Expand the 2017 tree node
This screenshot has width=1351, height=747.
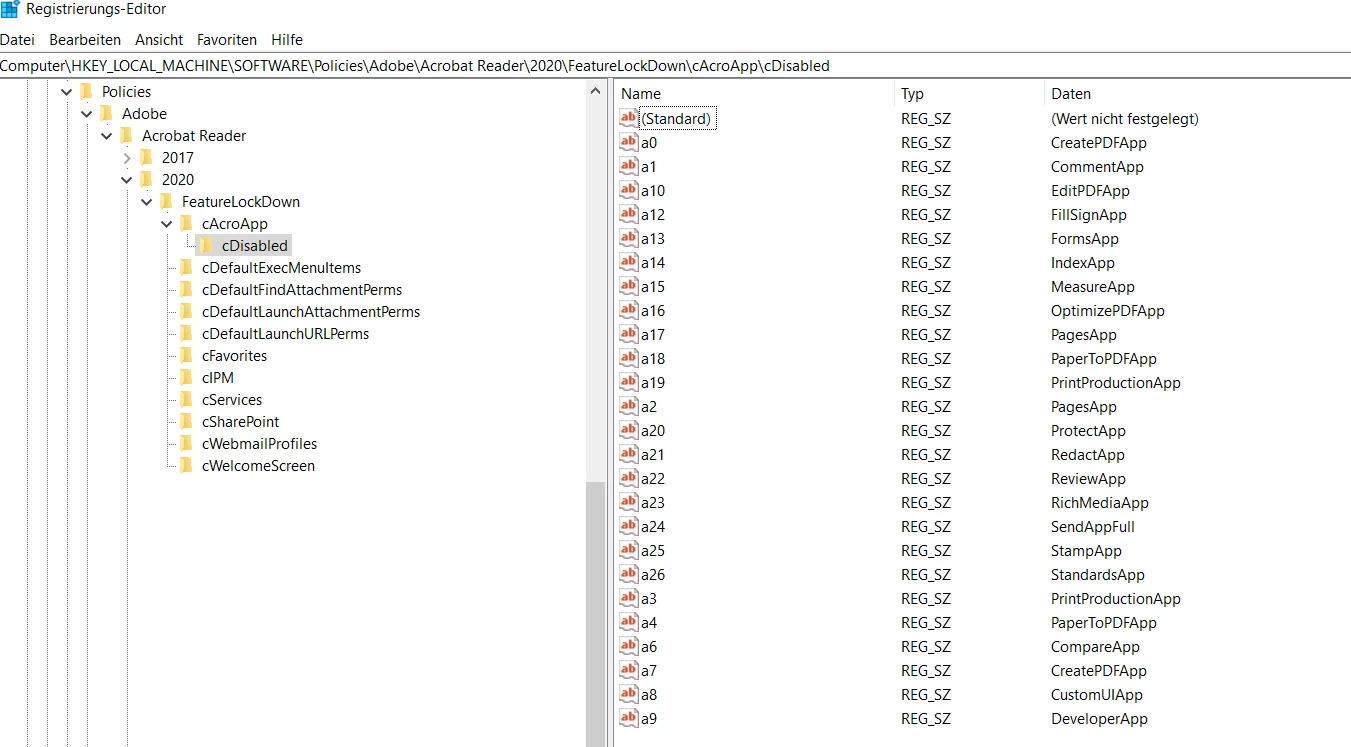pyautogui.click(x=127, y=158)
